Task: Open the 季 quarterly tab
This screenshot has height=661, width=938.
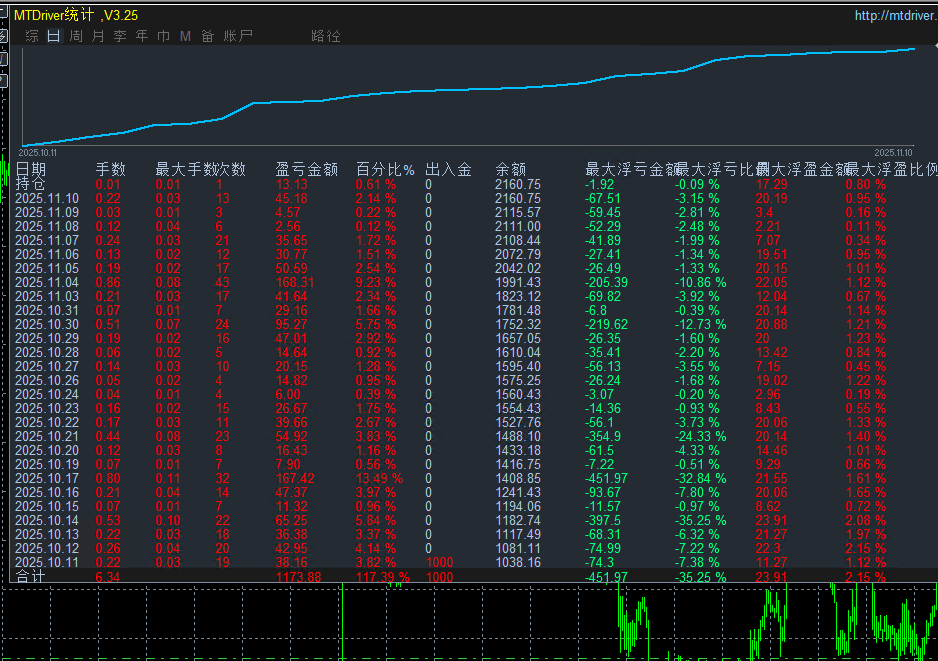Action: click(x=120, y=36)
